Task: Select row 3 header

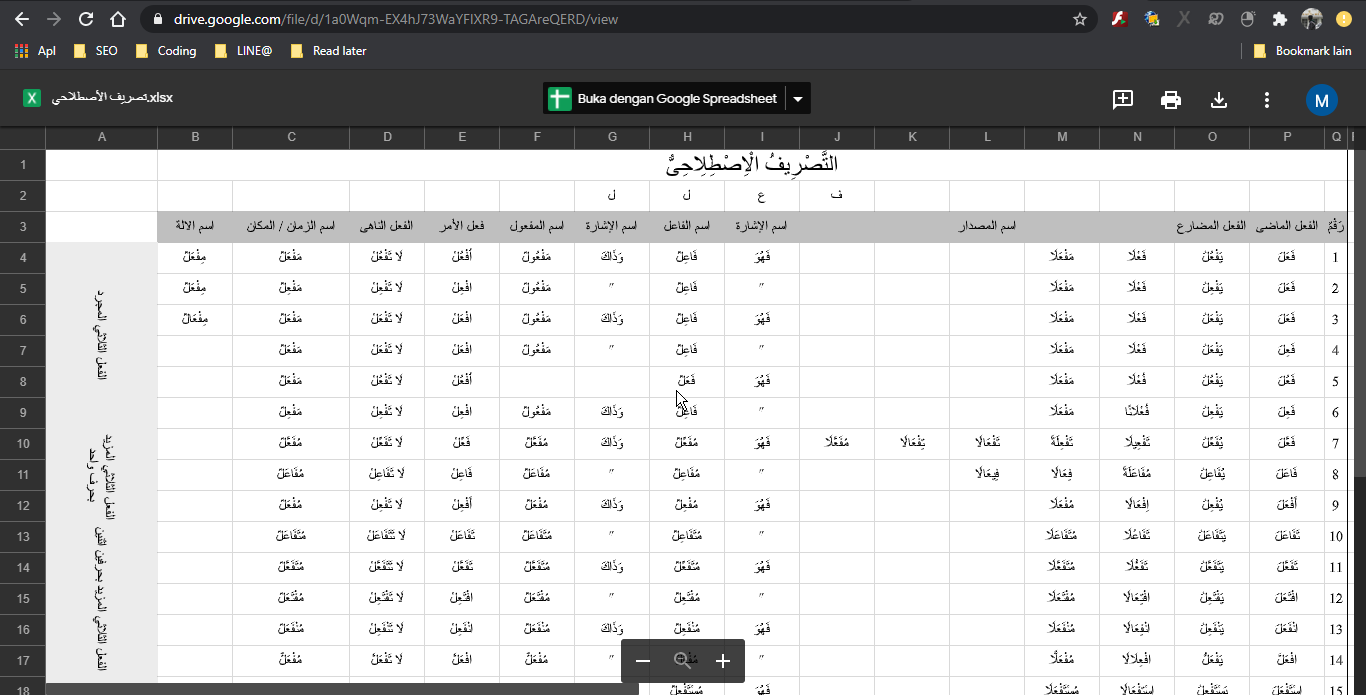Action: point(23,227)
